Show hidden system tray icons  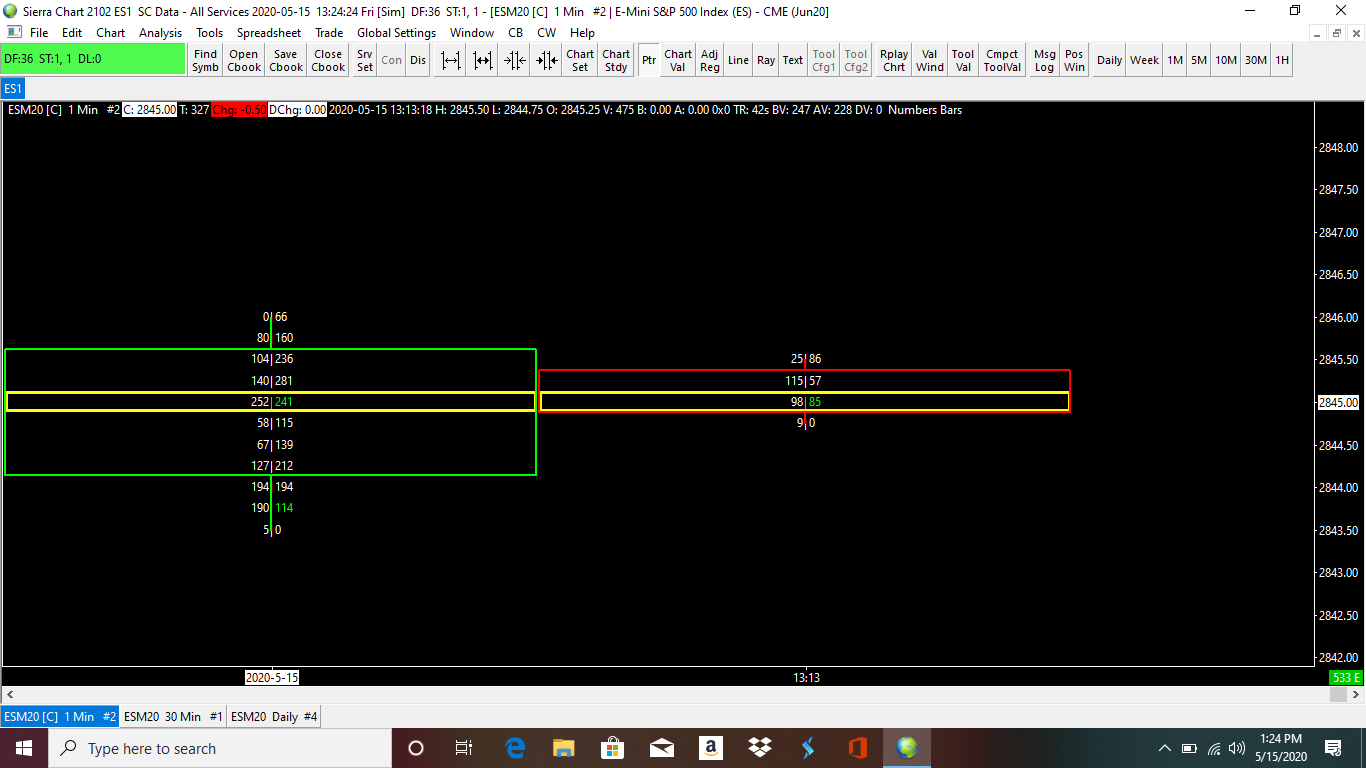[x=1165, y=748]
